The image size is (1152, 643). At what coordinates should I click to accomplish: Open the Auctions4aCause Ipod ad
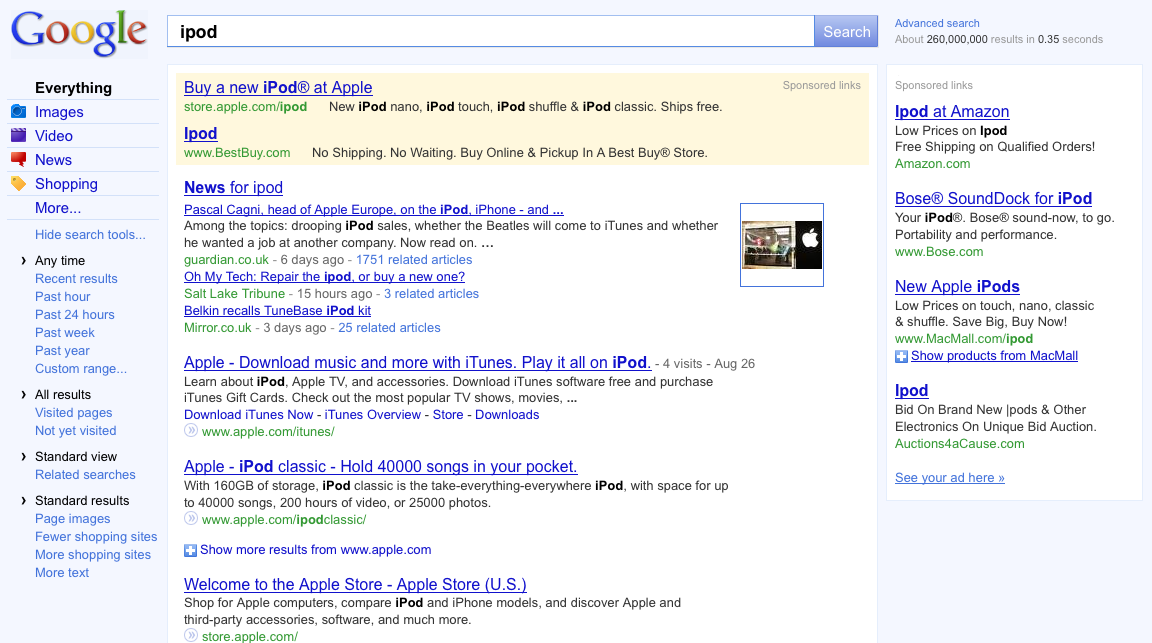911,391
